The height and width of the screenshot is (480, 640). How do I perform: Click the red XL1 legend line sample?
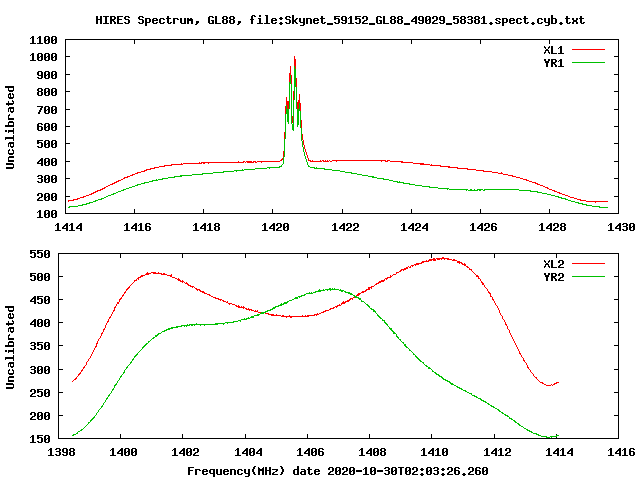click(588, 50)
